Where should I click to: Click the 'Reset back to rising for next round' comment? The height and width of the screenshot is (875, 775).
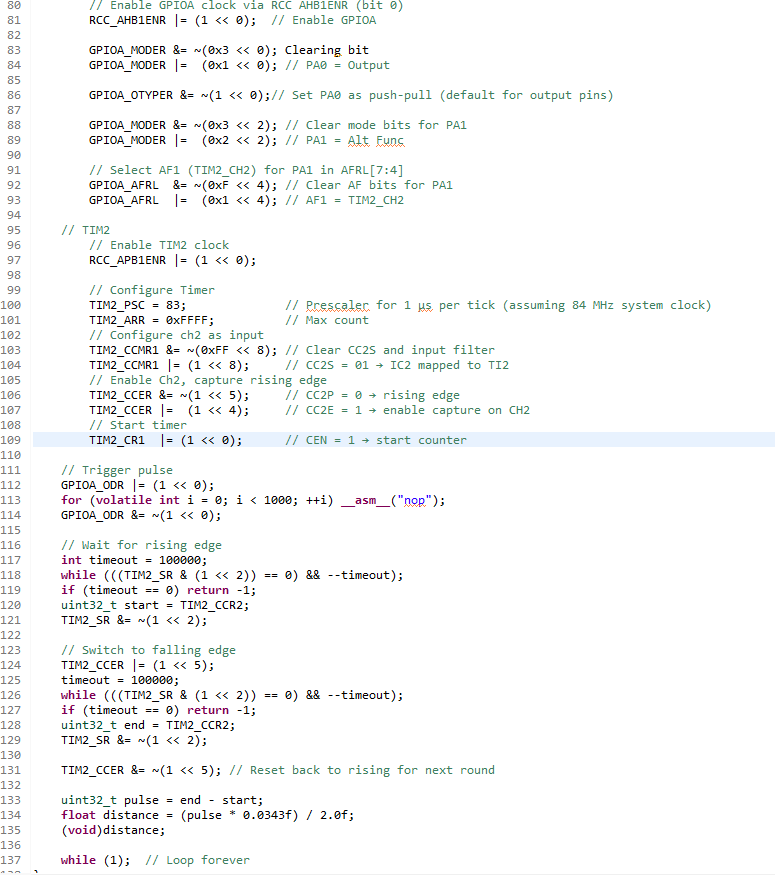372,770
